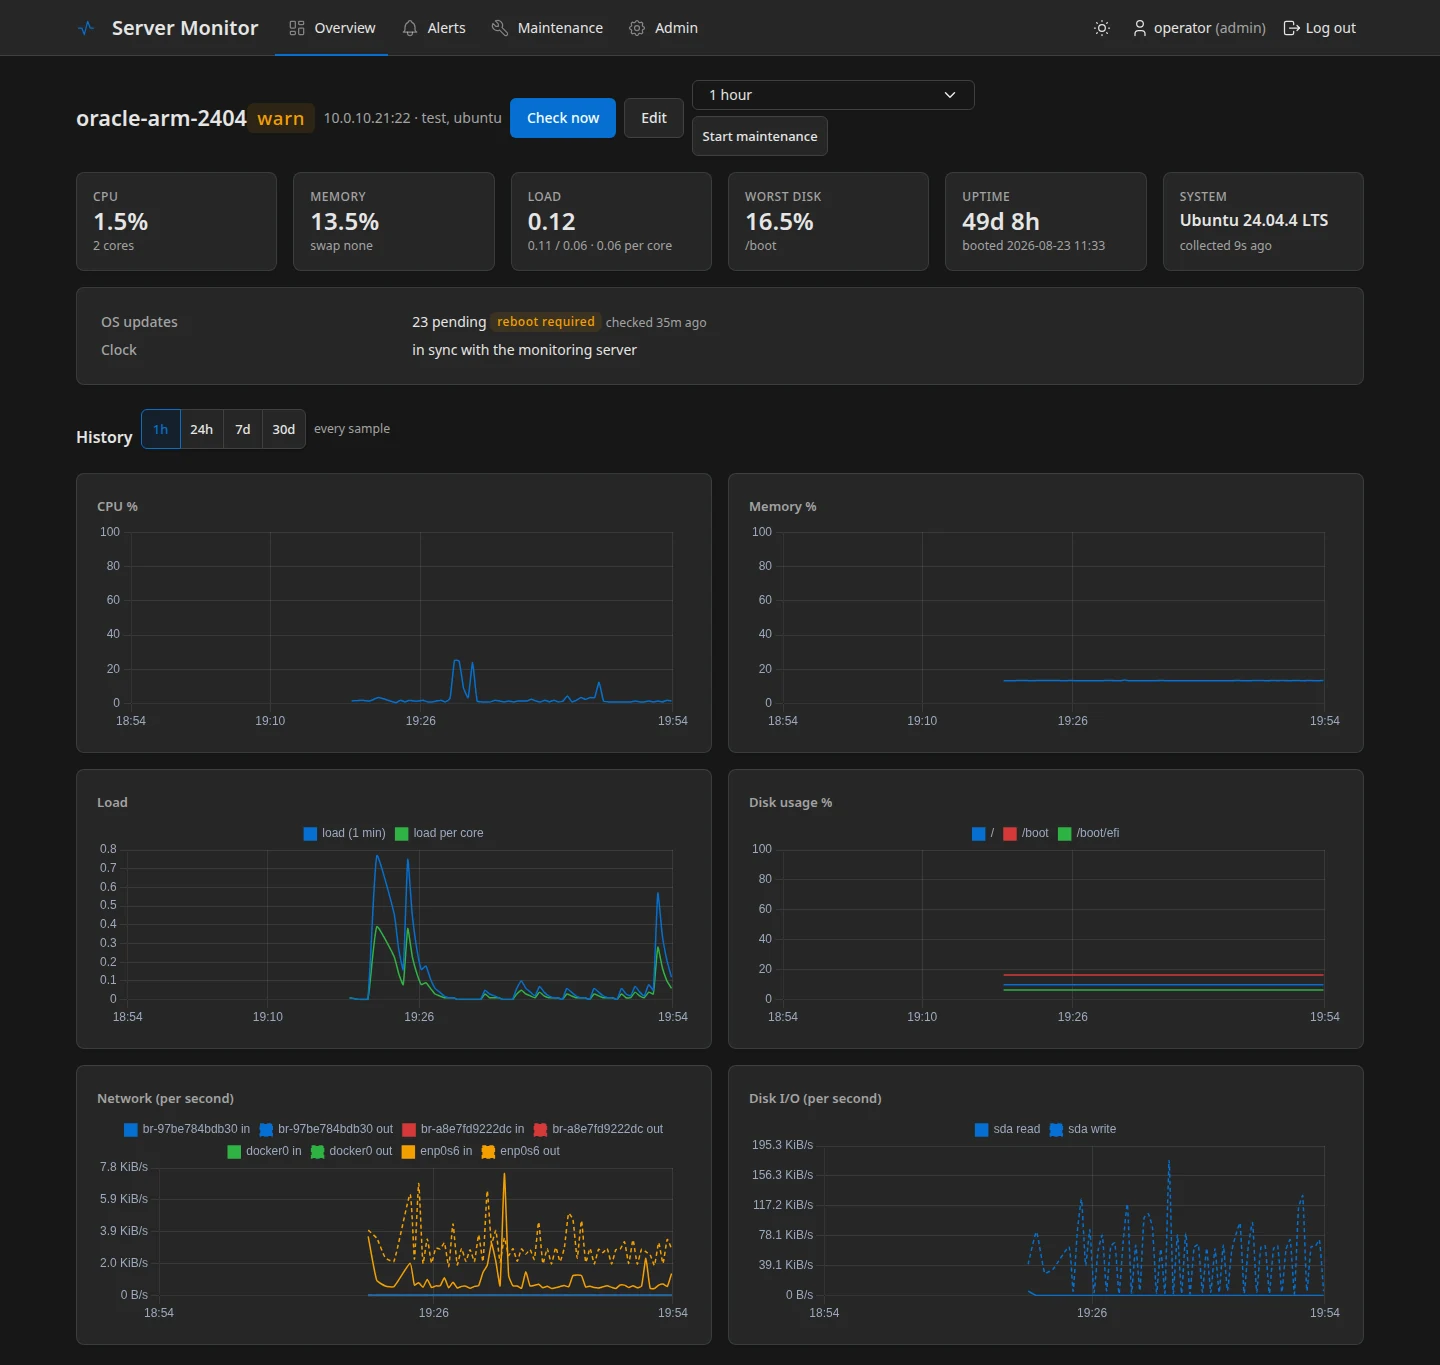Toggle br-97be784bdb30 out network series
Image resolution: width=1440 pixels, height=1365 pixels.
click(x=326, y=1129)
